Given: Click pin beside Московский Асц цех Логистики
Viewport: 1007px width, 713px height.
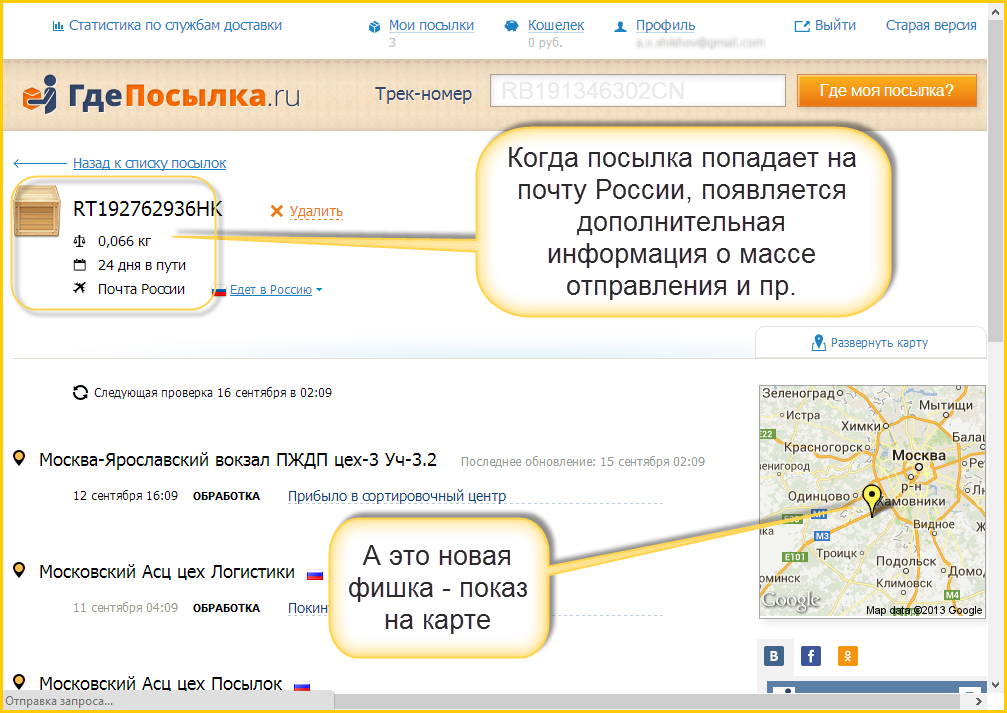Looking at the screenshot, I should pyautogui.click(x=19, y=570).
